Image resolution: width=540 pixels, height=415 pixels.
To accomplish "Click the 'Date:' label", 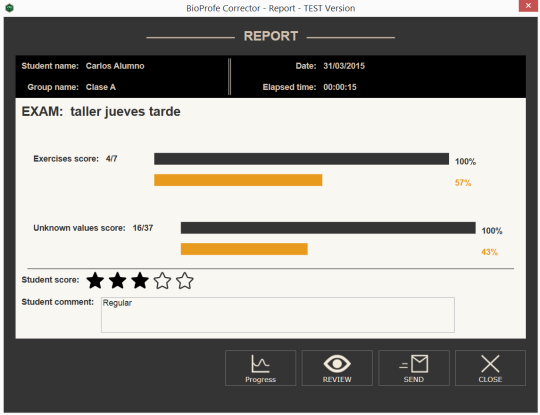I will 306,66.
